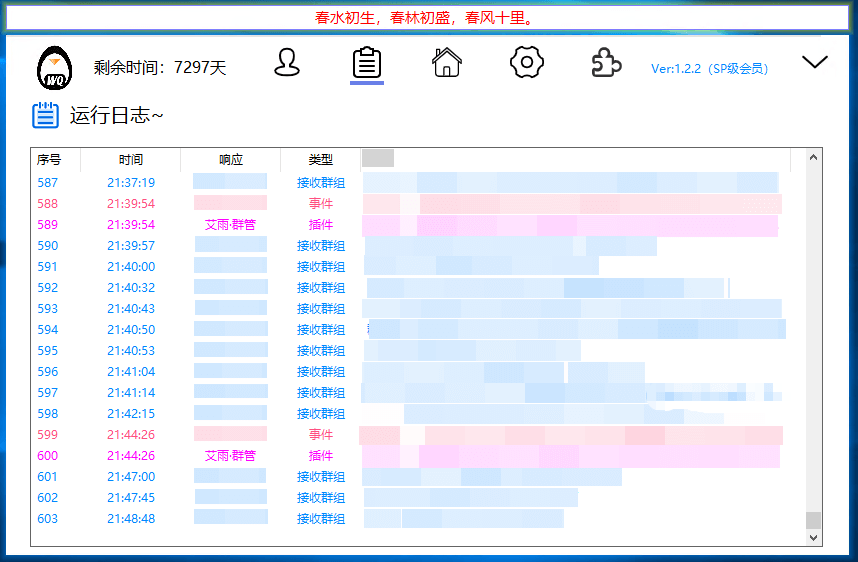The height and width of the screenshot is (562, 858).
Task: Click the 响应 column header
Action: (x=230, y=159)
